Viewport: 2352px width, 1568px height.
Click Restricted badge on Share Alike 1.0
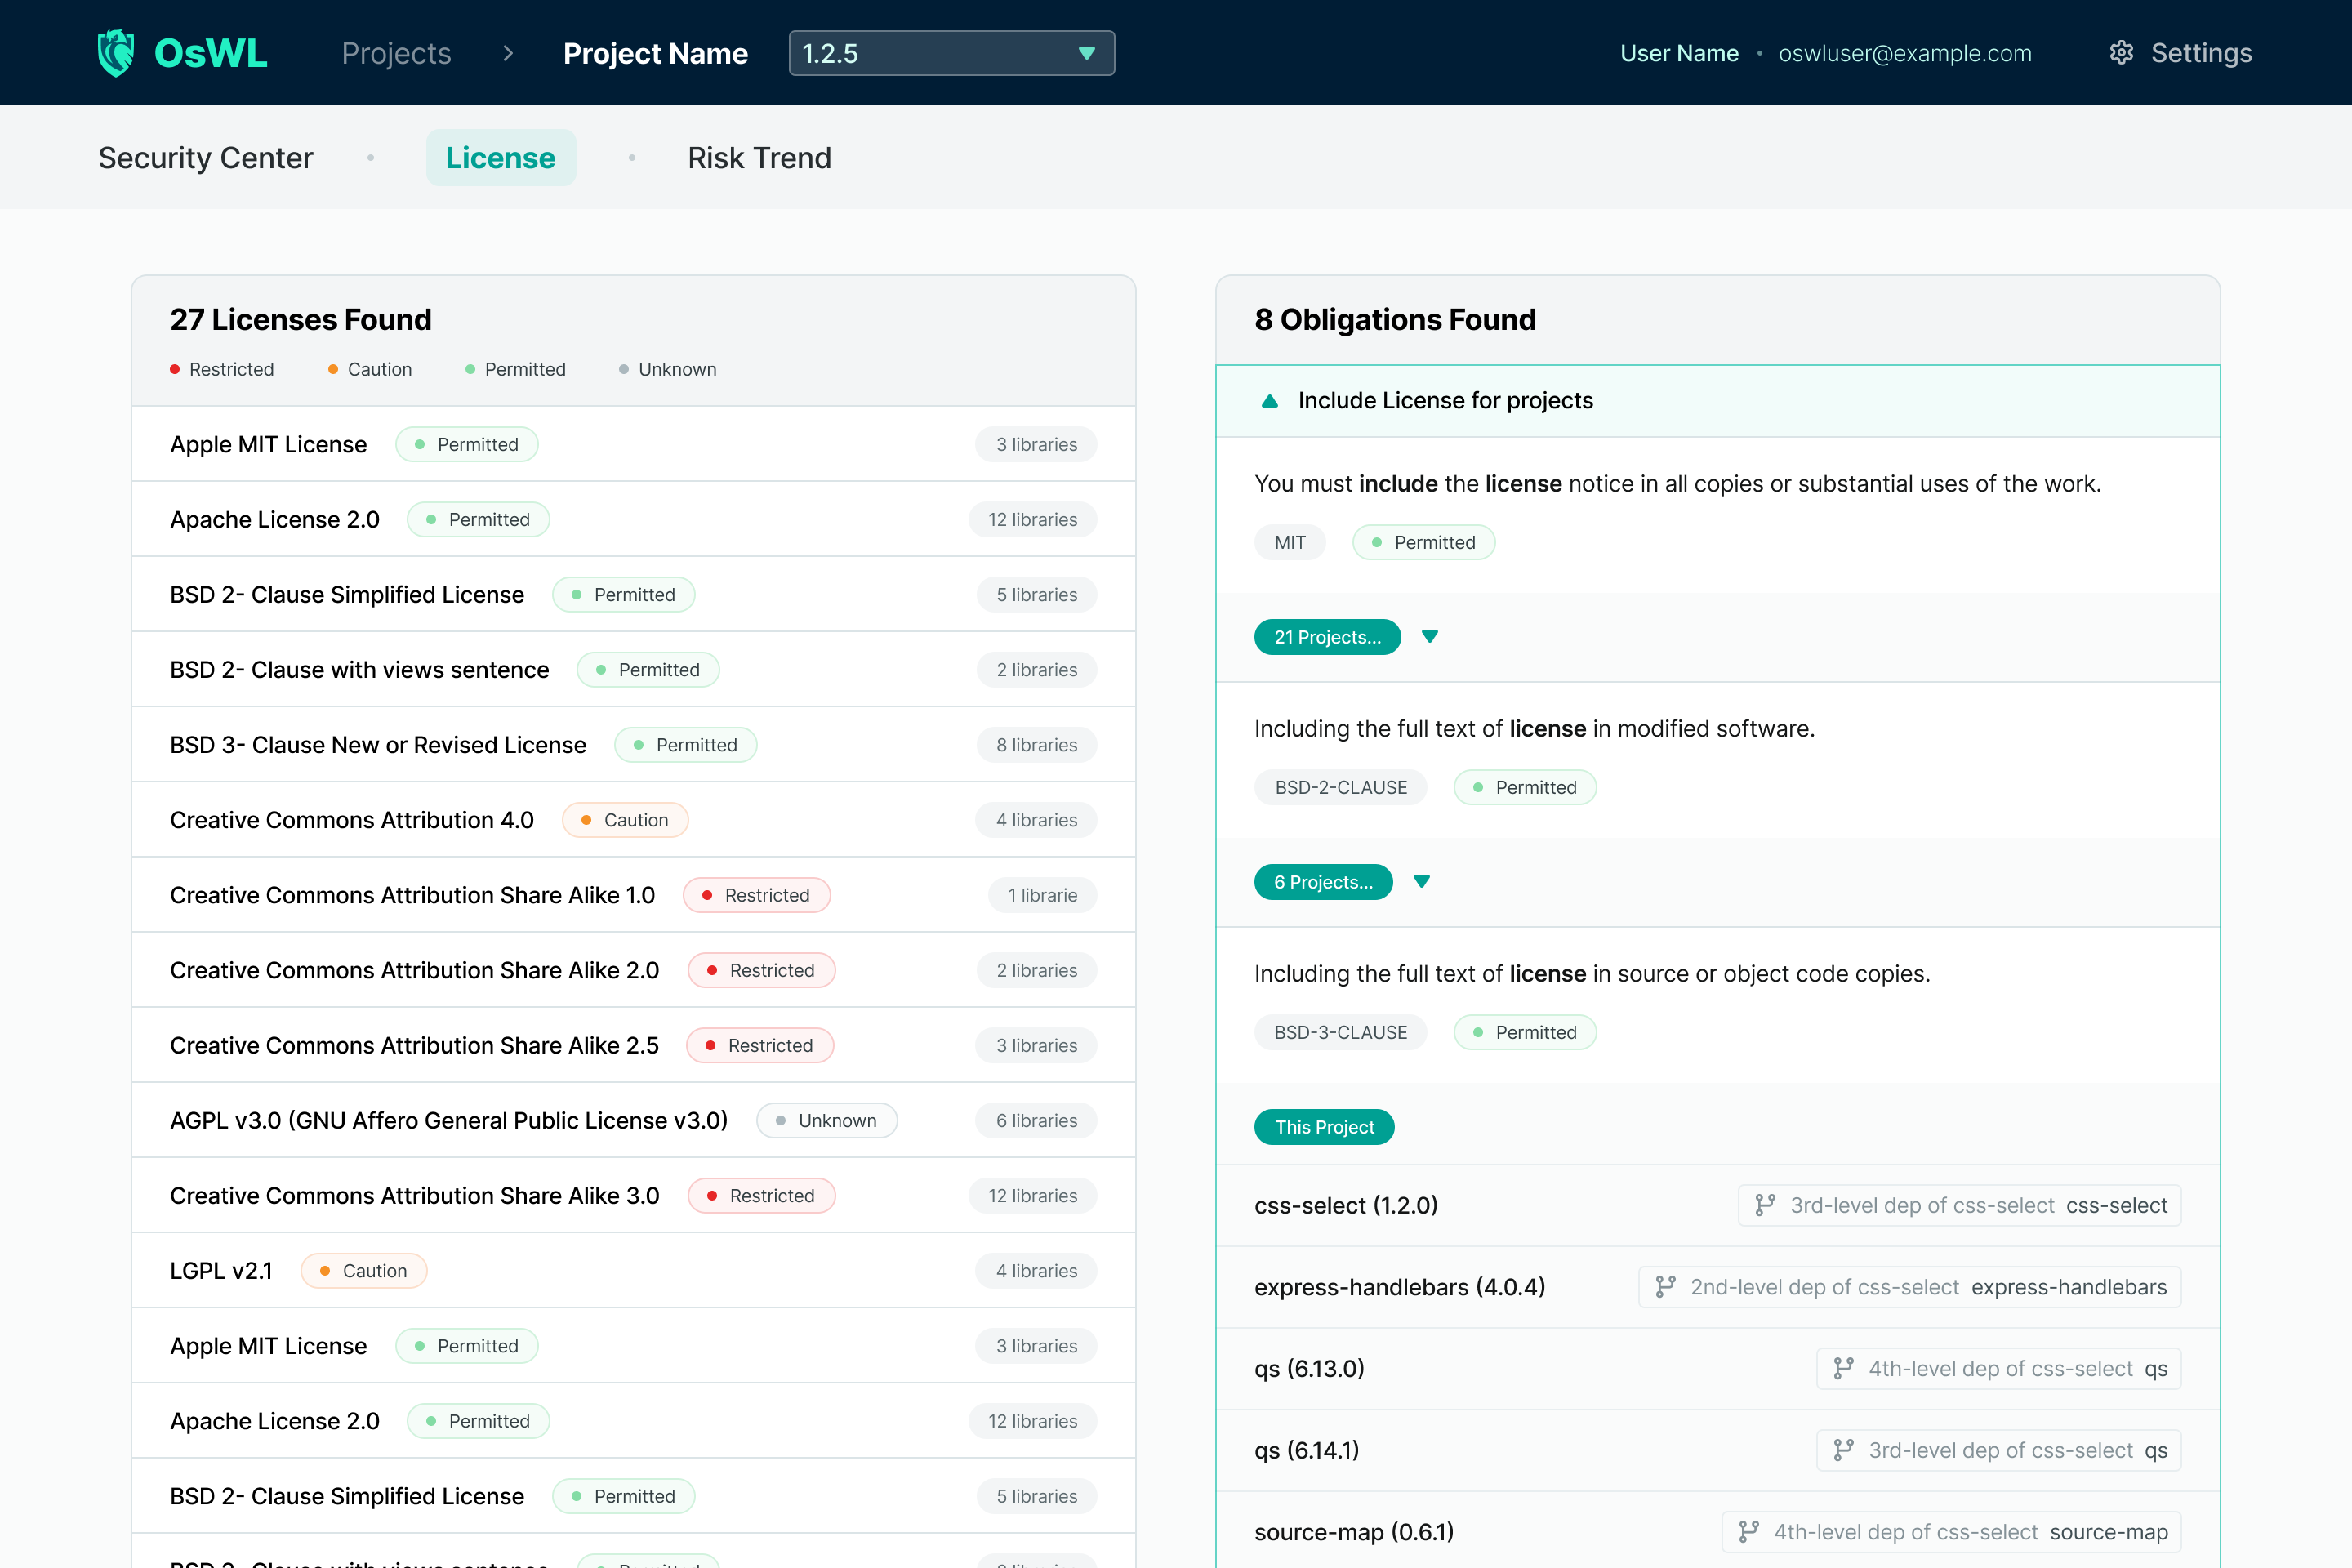(x=757, y=895)
